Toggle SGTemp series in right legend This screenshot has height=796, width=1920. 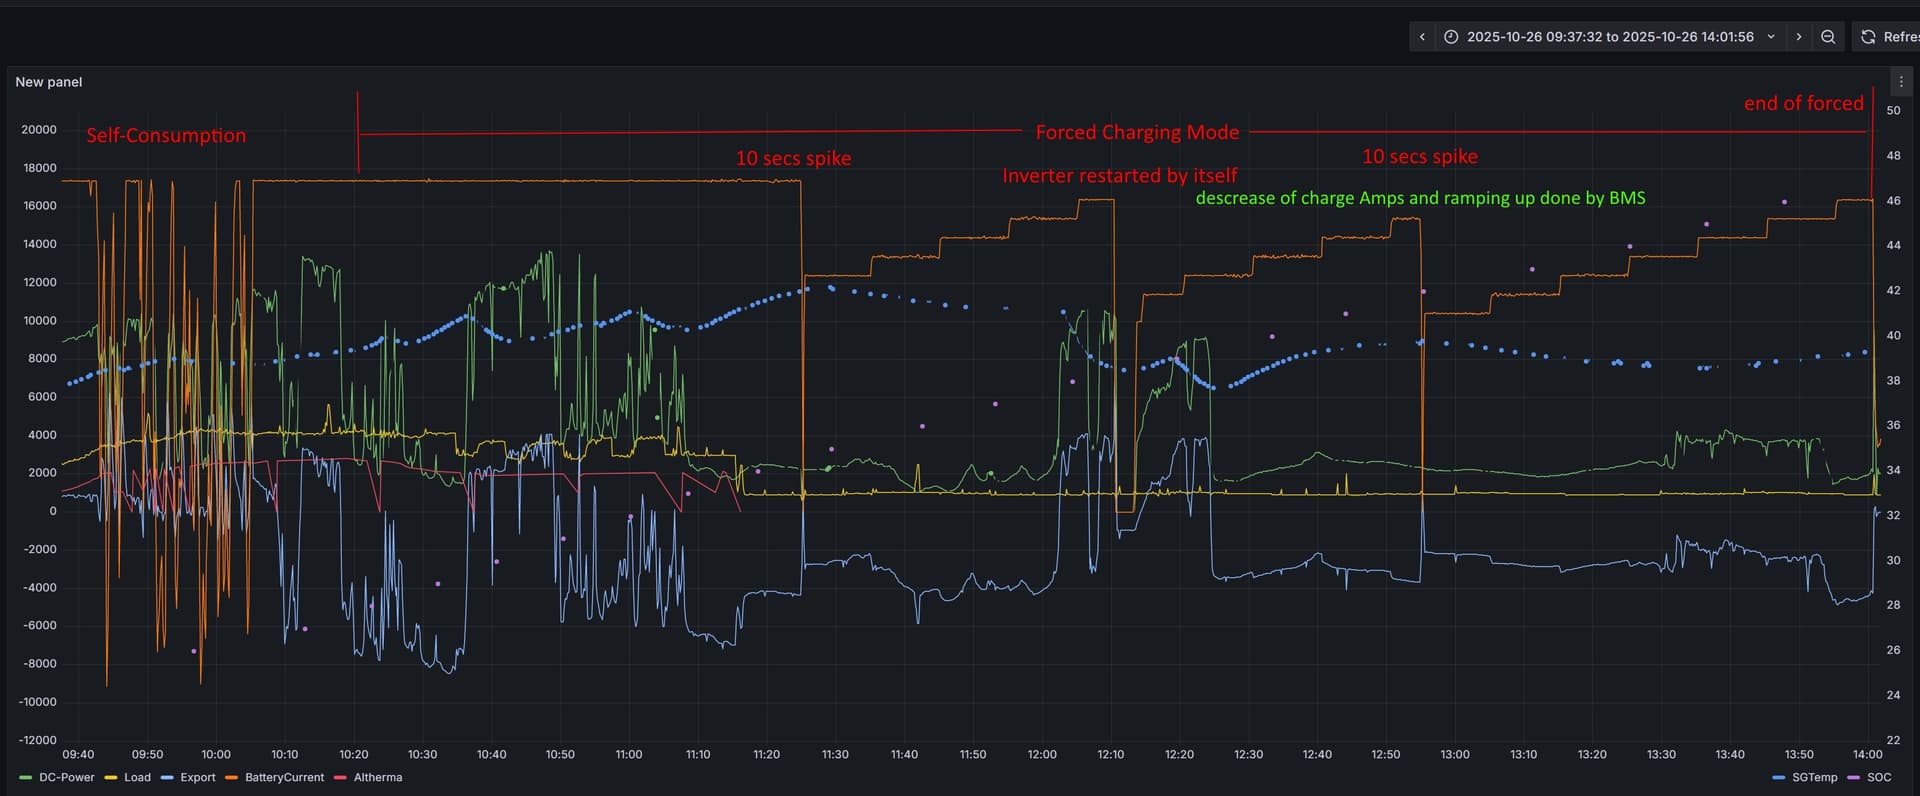1814,778
